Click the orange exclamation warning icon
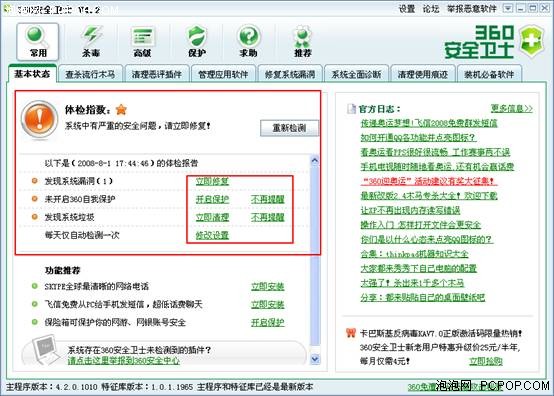Image resolution: width=554 pixels, height=396 pixels. click(39, 119)
